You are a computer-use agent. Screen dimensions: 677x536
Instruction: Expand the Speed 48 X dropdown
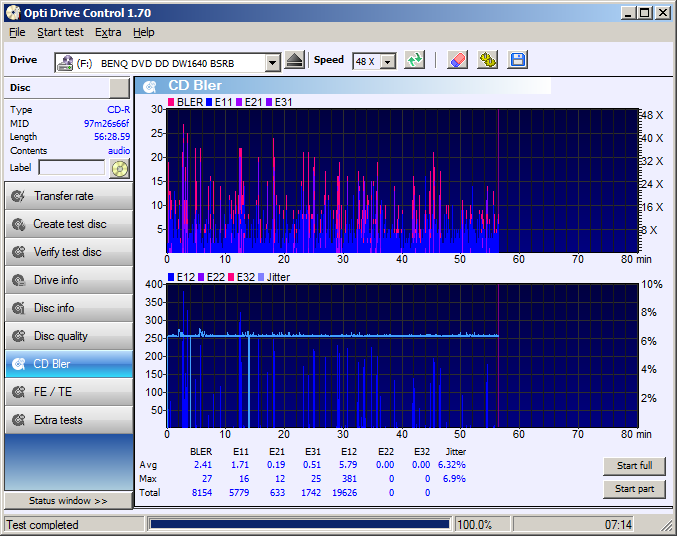point(388,62)
